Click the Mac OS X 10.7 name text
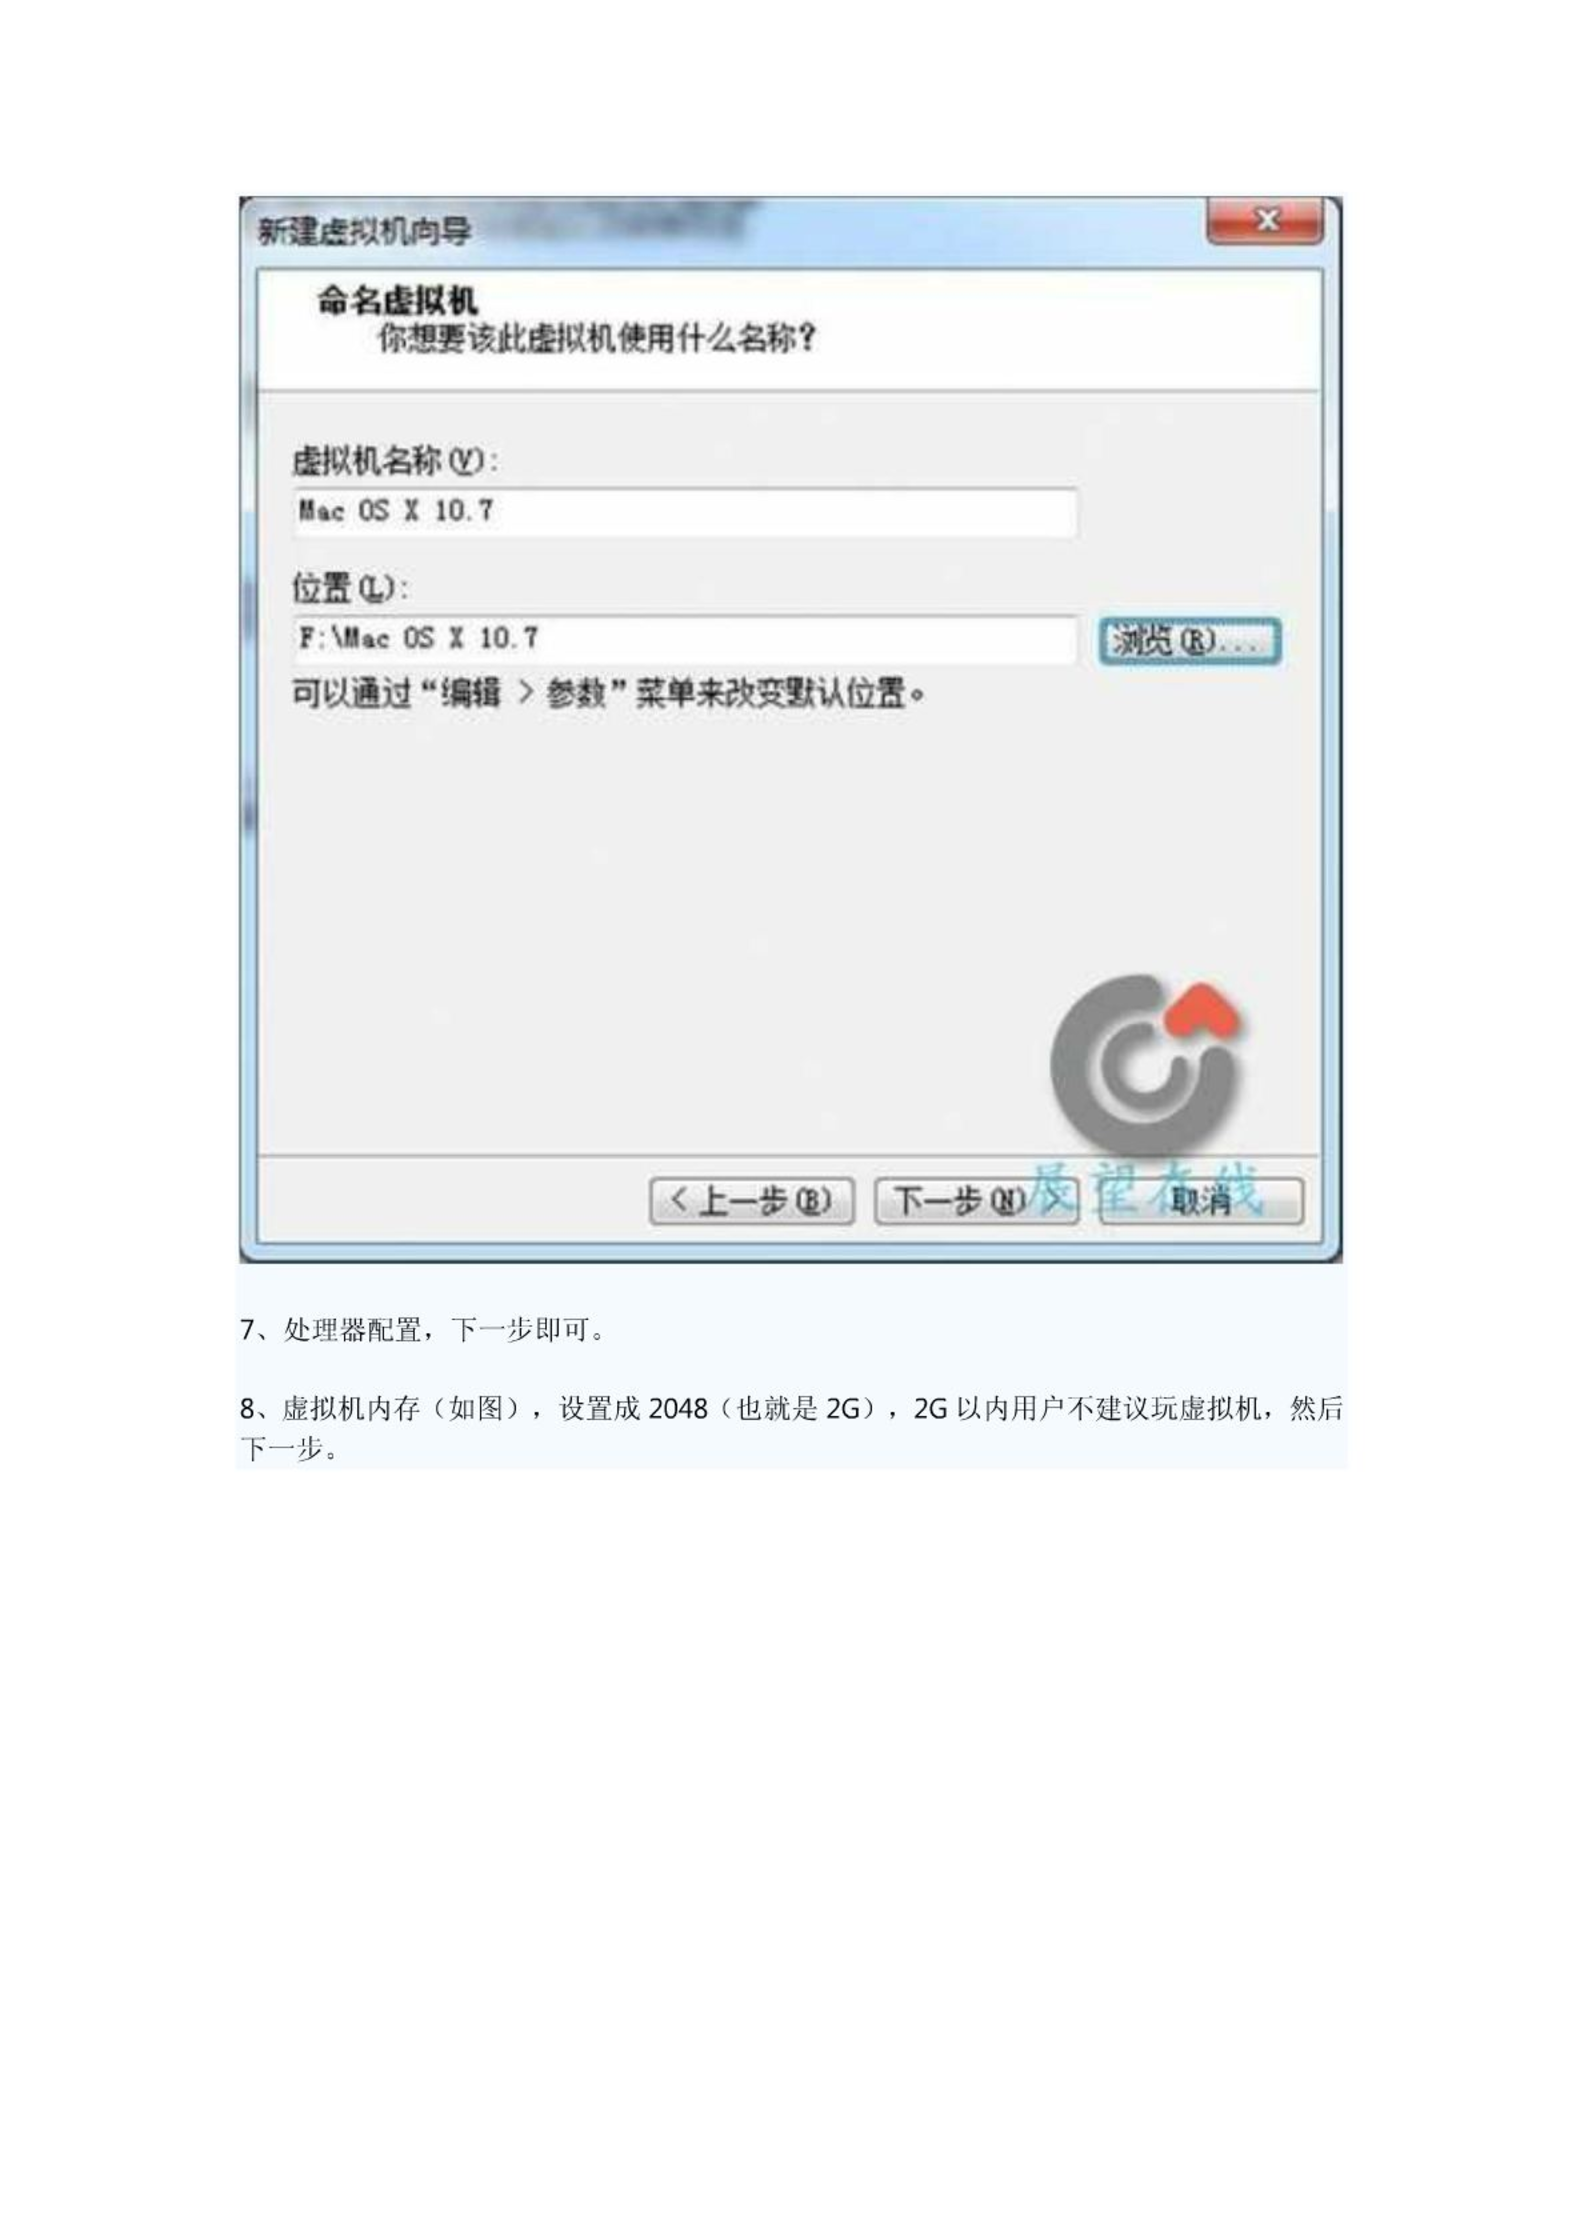Screen dimensions: 1584x2240 396,511
